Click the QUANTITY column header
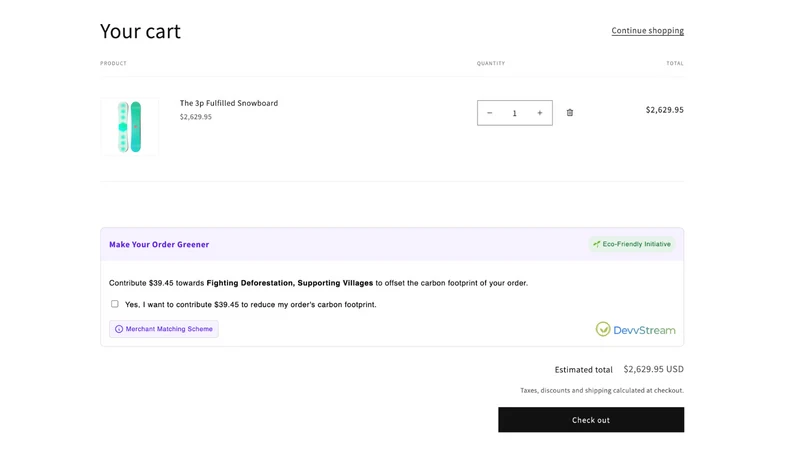 tap(491, 63)
